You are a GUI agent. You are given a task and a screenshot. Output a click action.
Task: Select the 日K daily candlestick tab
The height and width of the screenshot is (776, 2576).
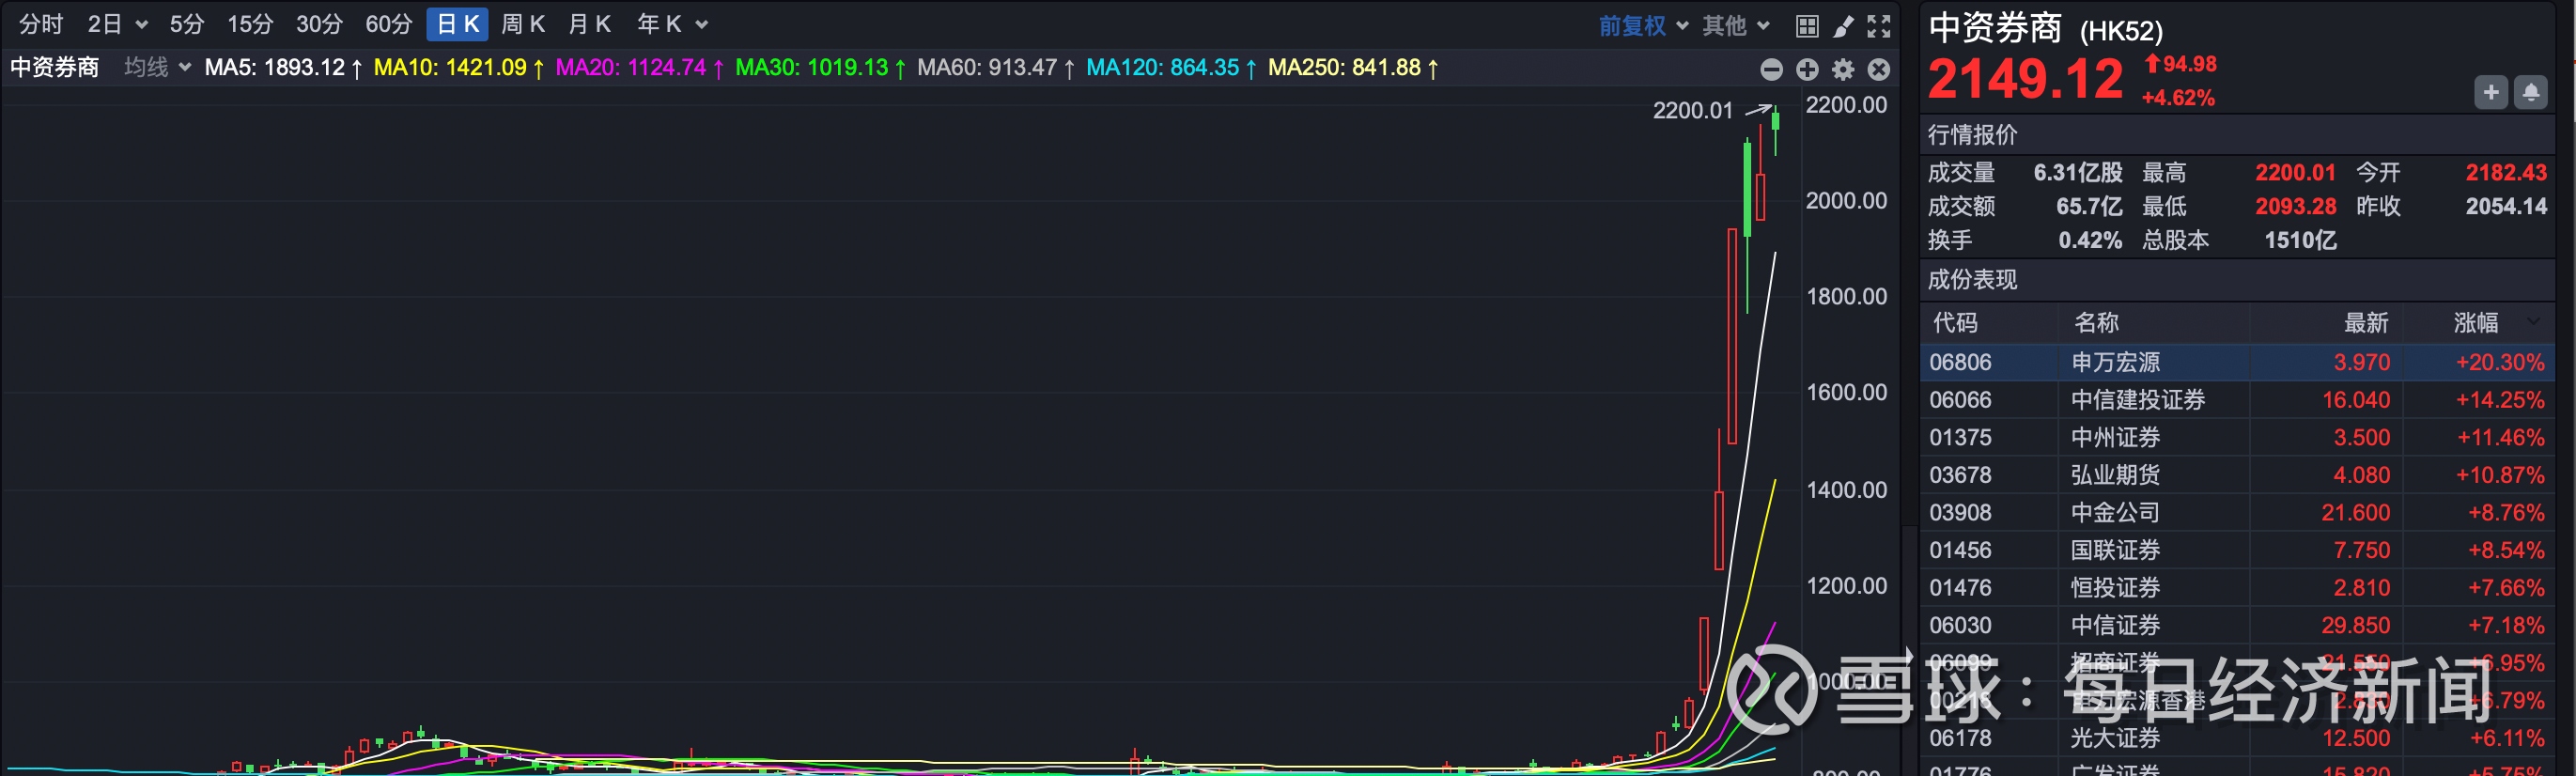(458, 24)
